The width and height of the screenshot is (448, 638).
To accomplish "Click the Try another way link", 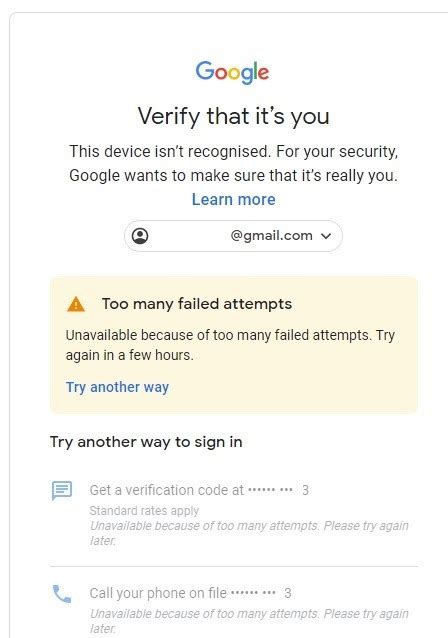I will (x=117, y=387).
